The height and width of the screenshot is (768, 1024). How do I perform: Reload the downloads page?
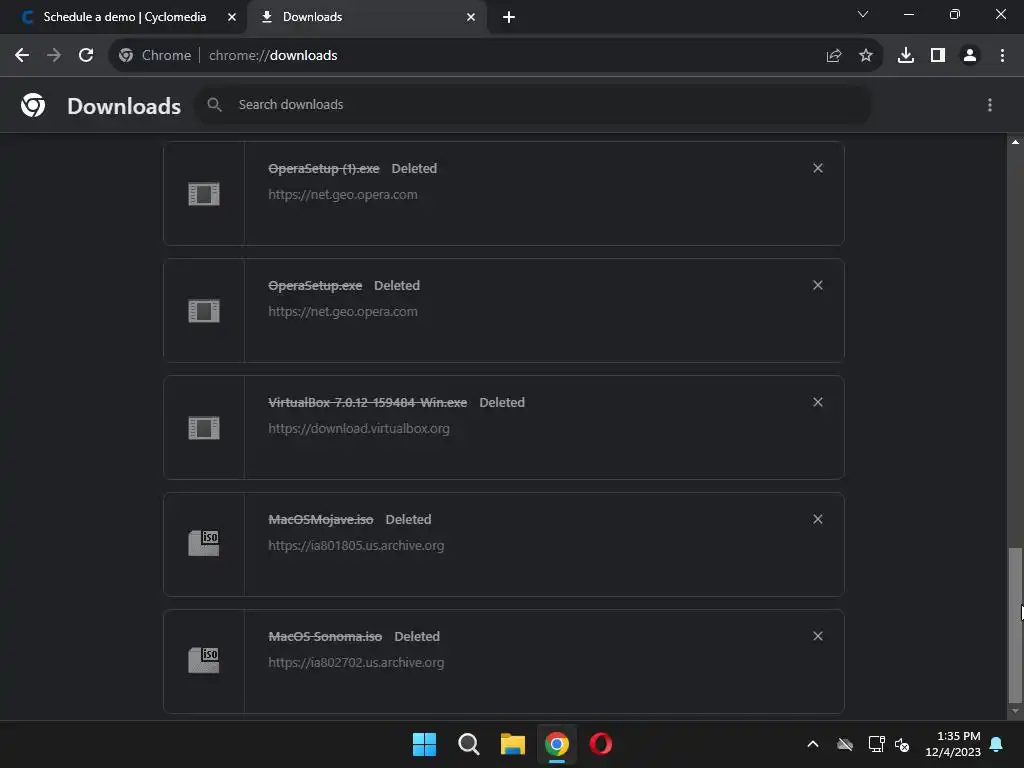tap(86, 56)
